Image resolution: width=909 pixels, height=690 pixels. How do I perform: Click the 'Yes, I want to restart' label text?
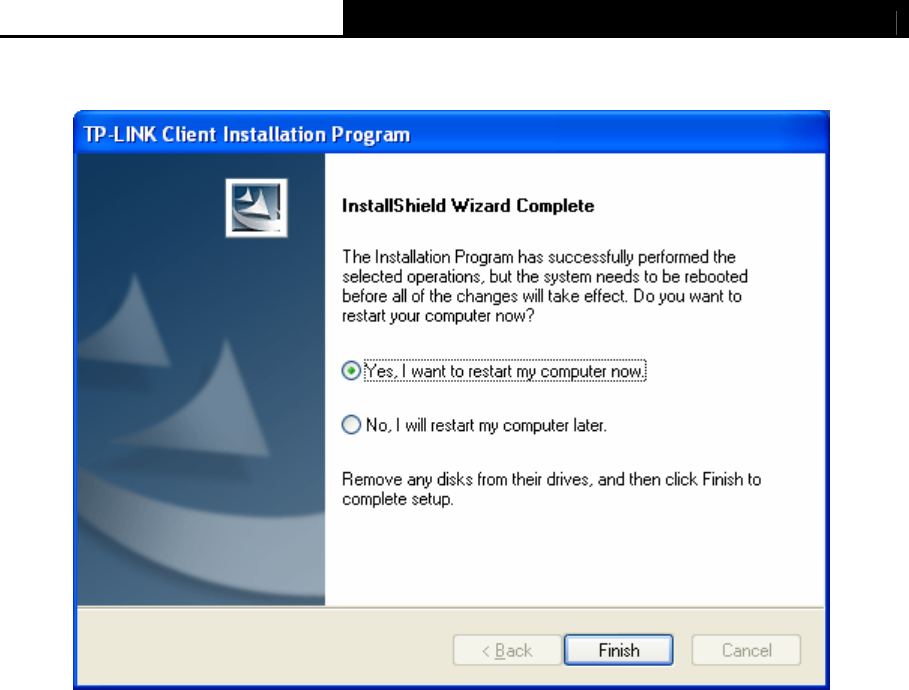point(505,371)
